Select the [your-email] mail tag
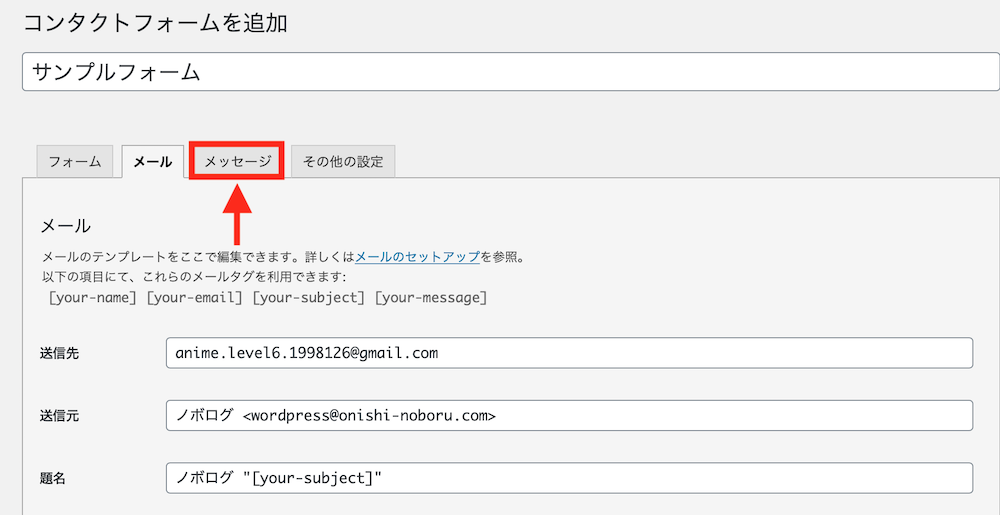This screenshot has height=515, width=1000. coord(195,298)
